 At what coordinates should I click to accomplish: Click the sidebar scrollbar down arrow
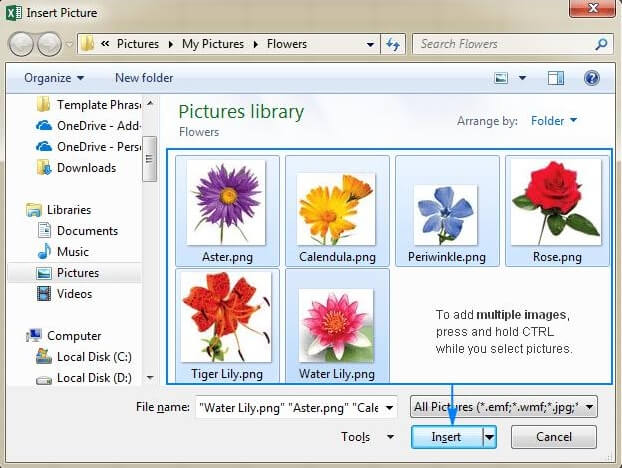[x=150, y=377]
